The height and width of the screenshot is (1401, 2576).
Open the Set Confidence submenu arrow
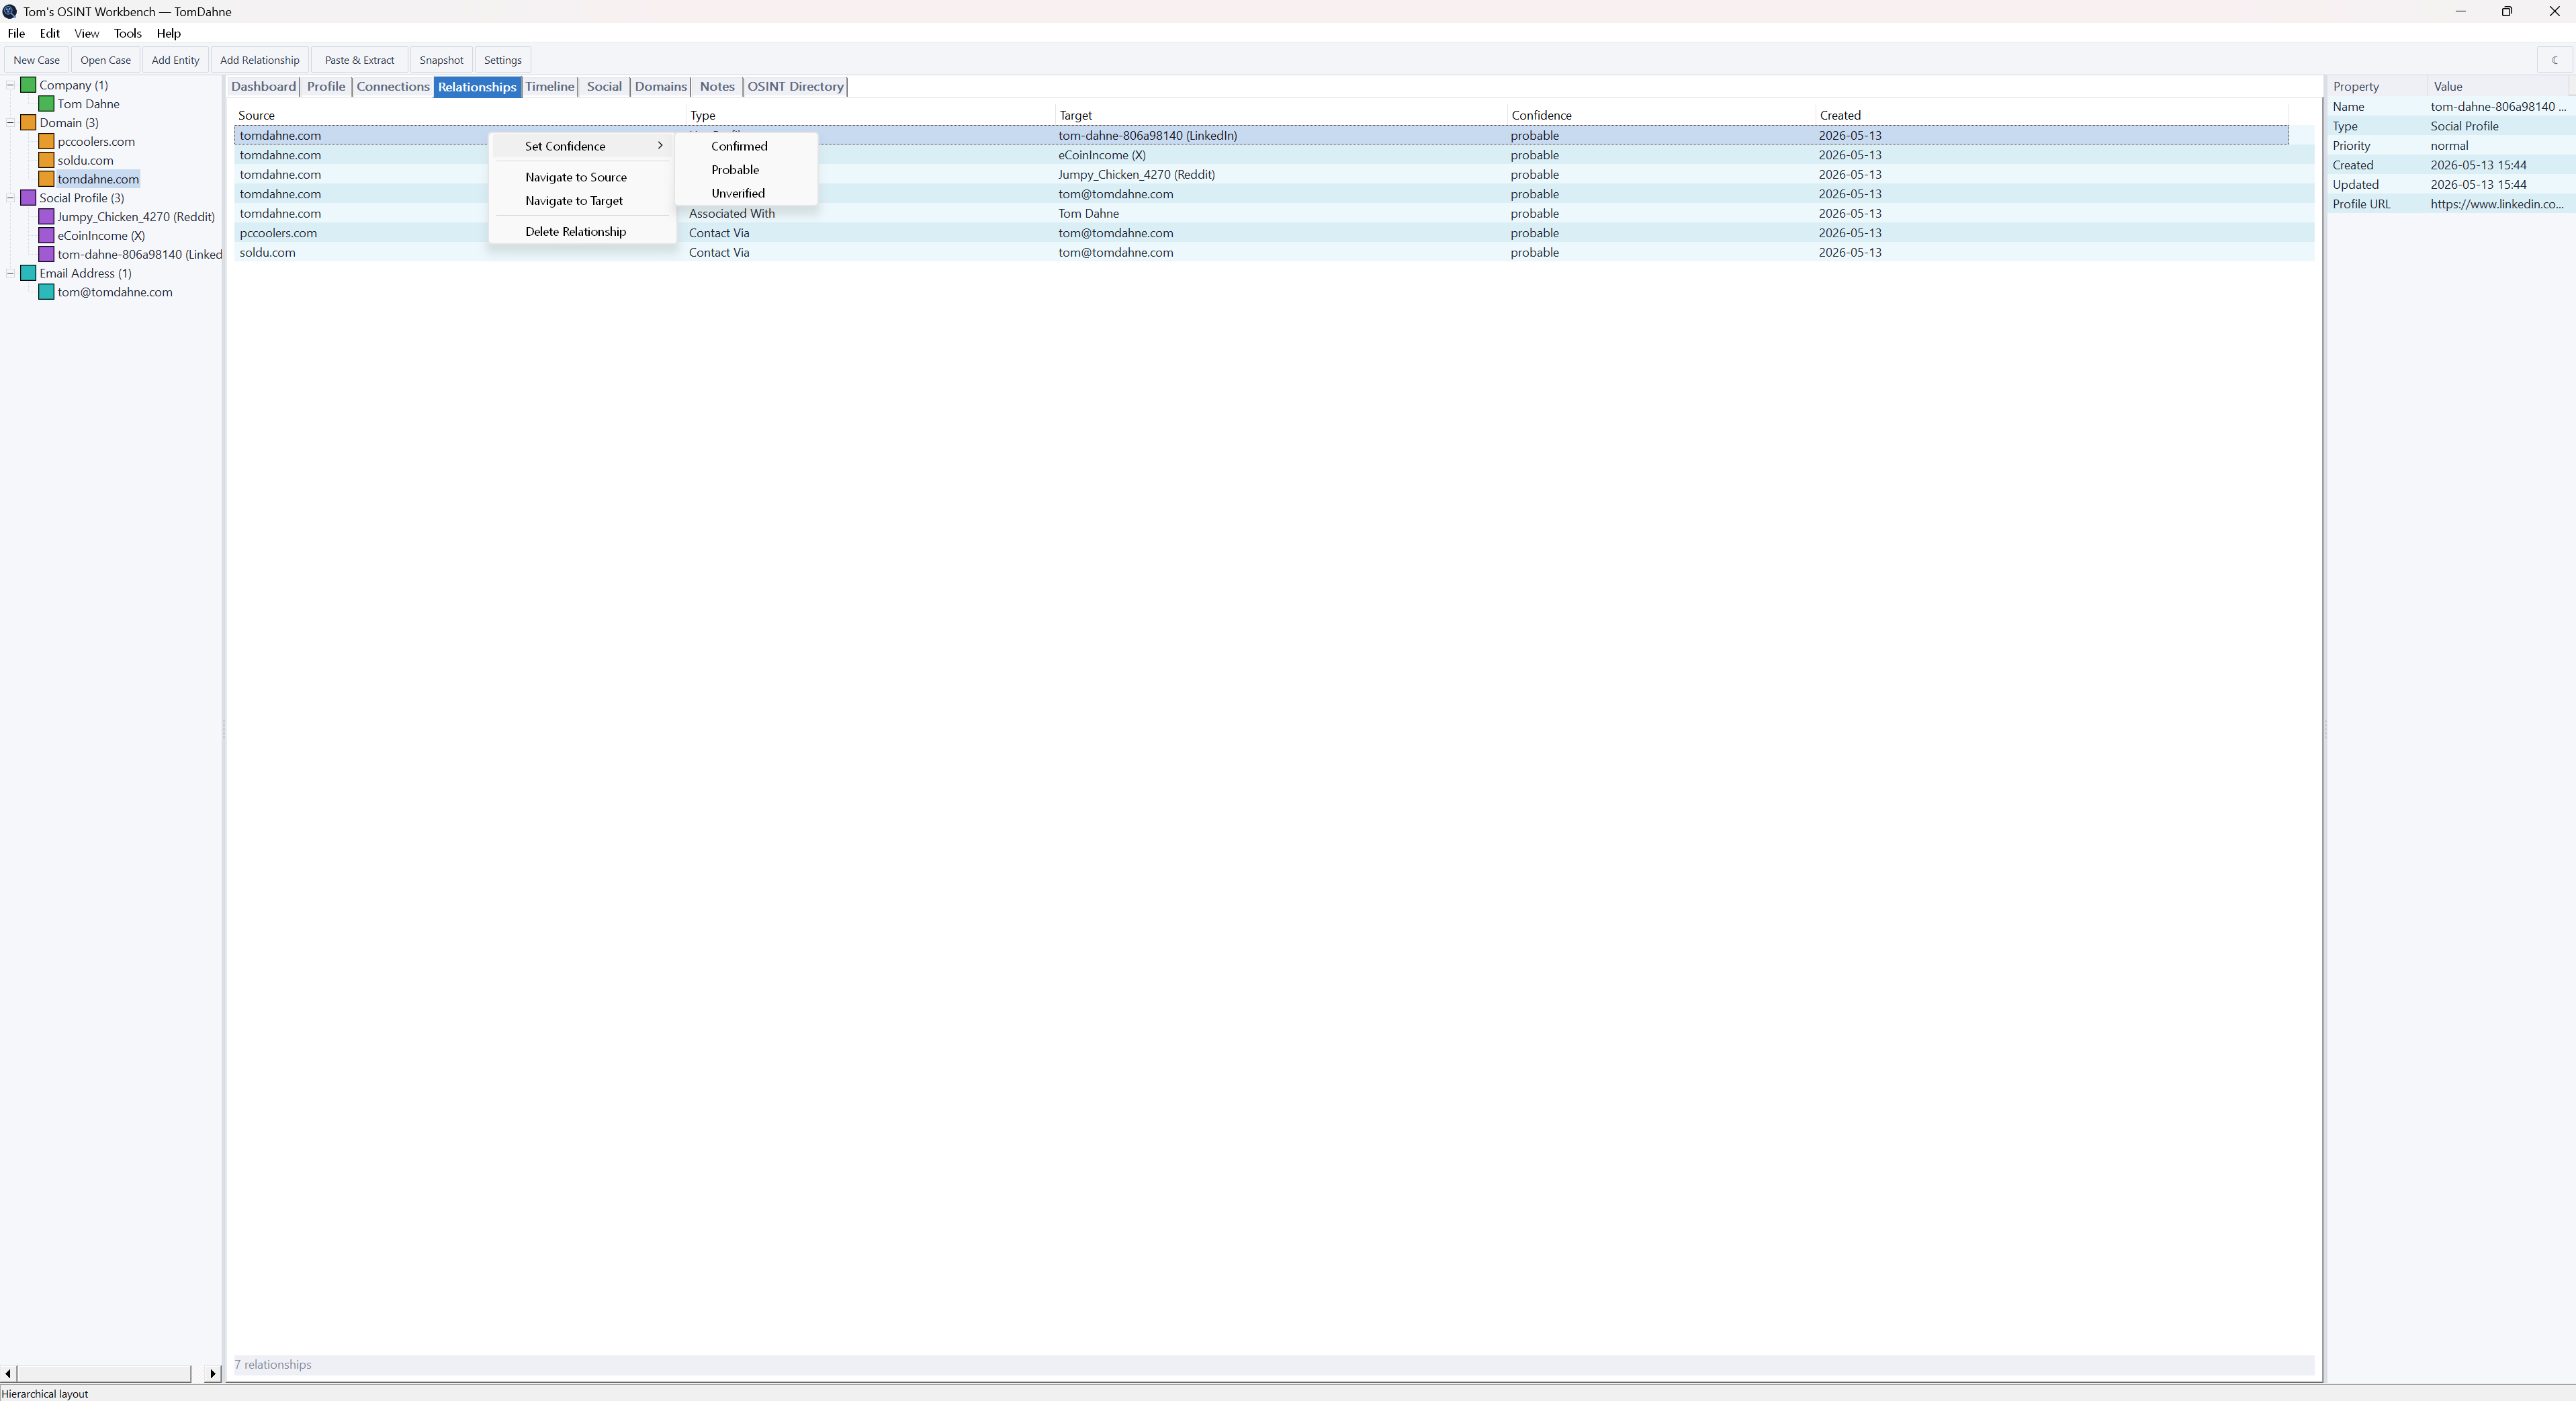click(660, 146)
